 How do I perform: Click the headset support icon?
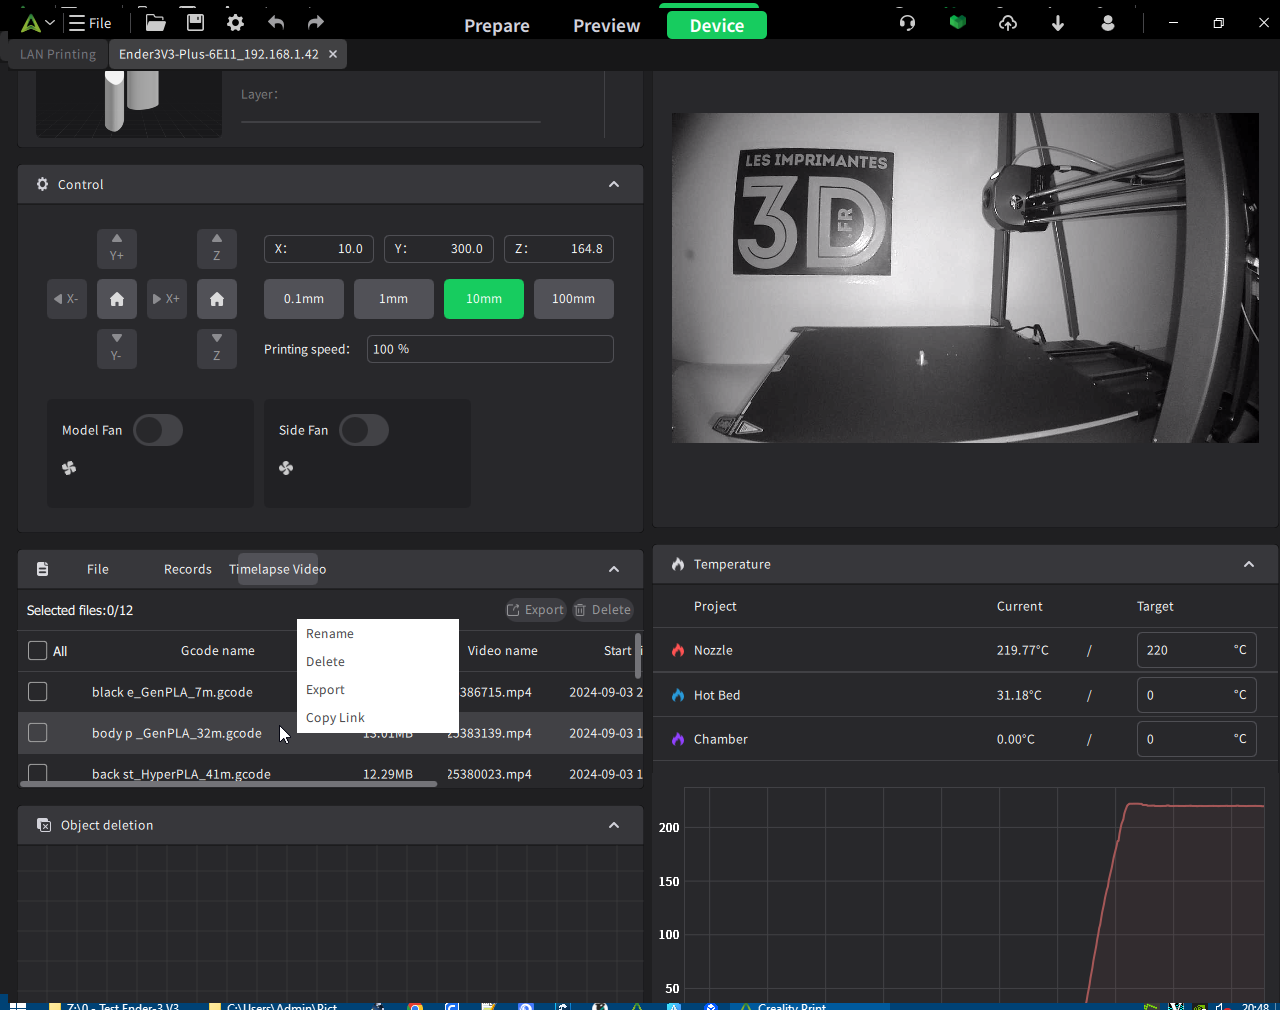click(907, 22)
